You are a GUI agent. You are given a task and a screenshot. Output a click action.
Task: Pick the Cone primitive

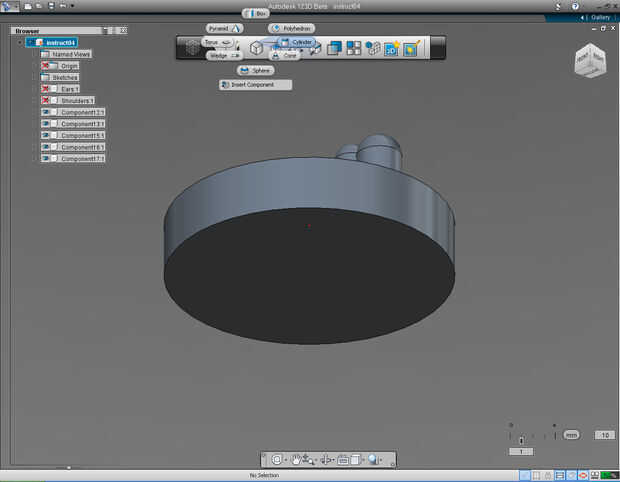284,56
